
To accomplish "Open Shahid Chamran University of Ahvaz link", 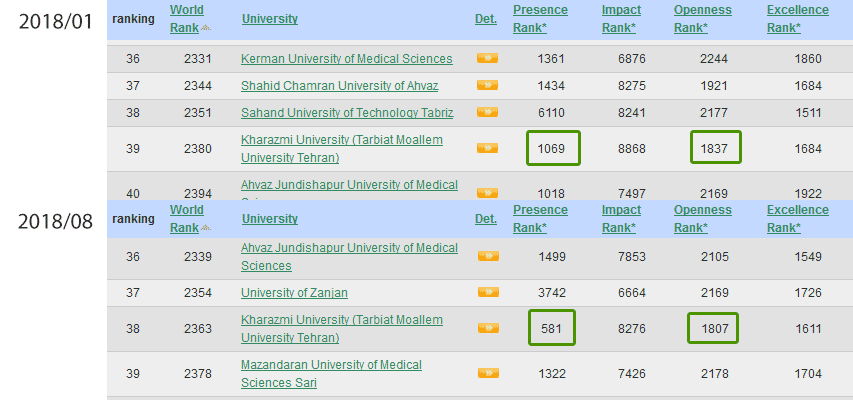I will pyautogui.click(x=339, y=86).
